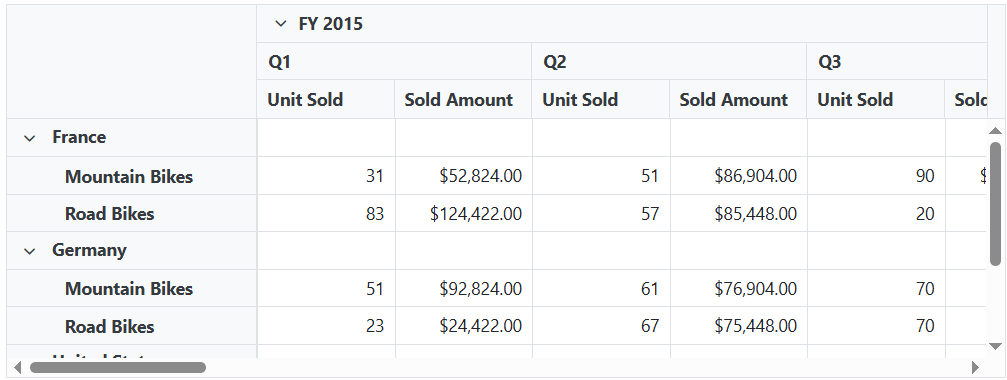
Task: Click the cell with value 57
Action: 601,213
